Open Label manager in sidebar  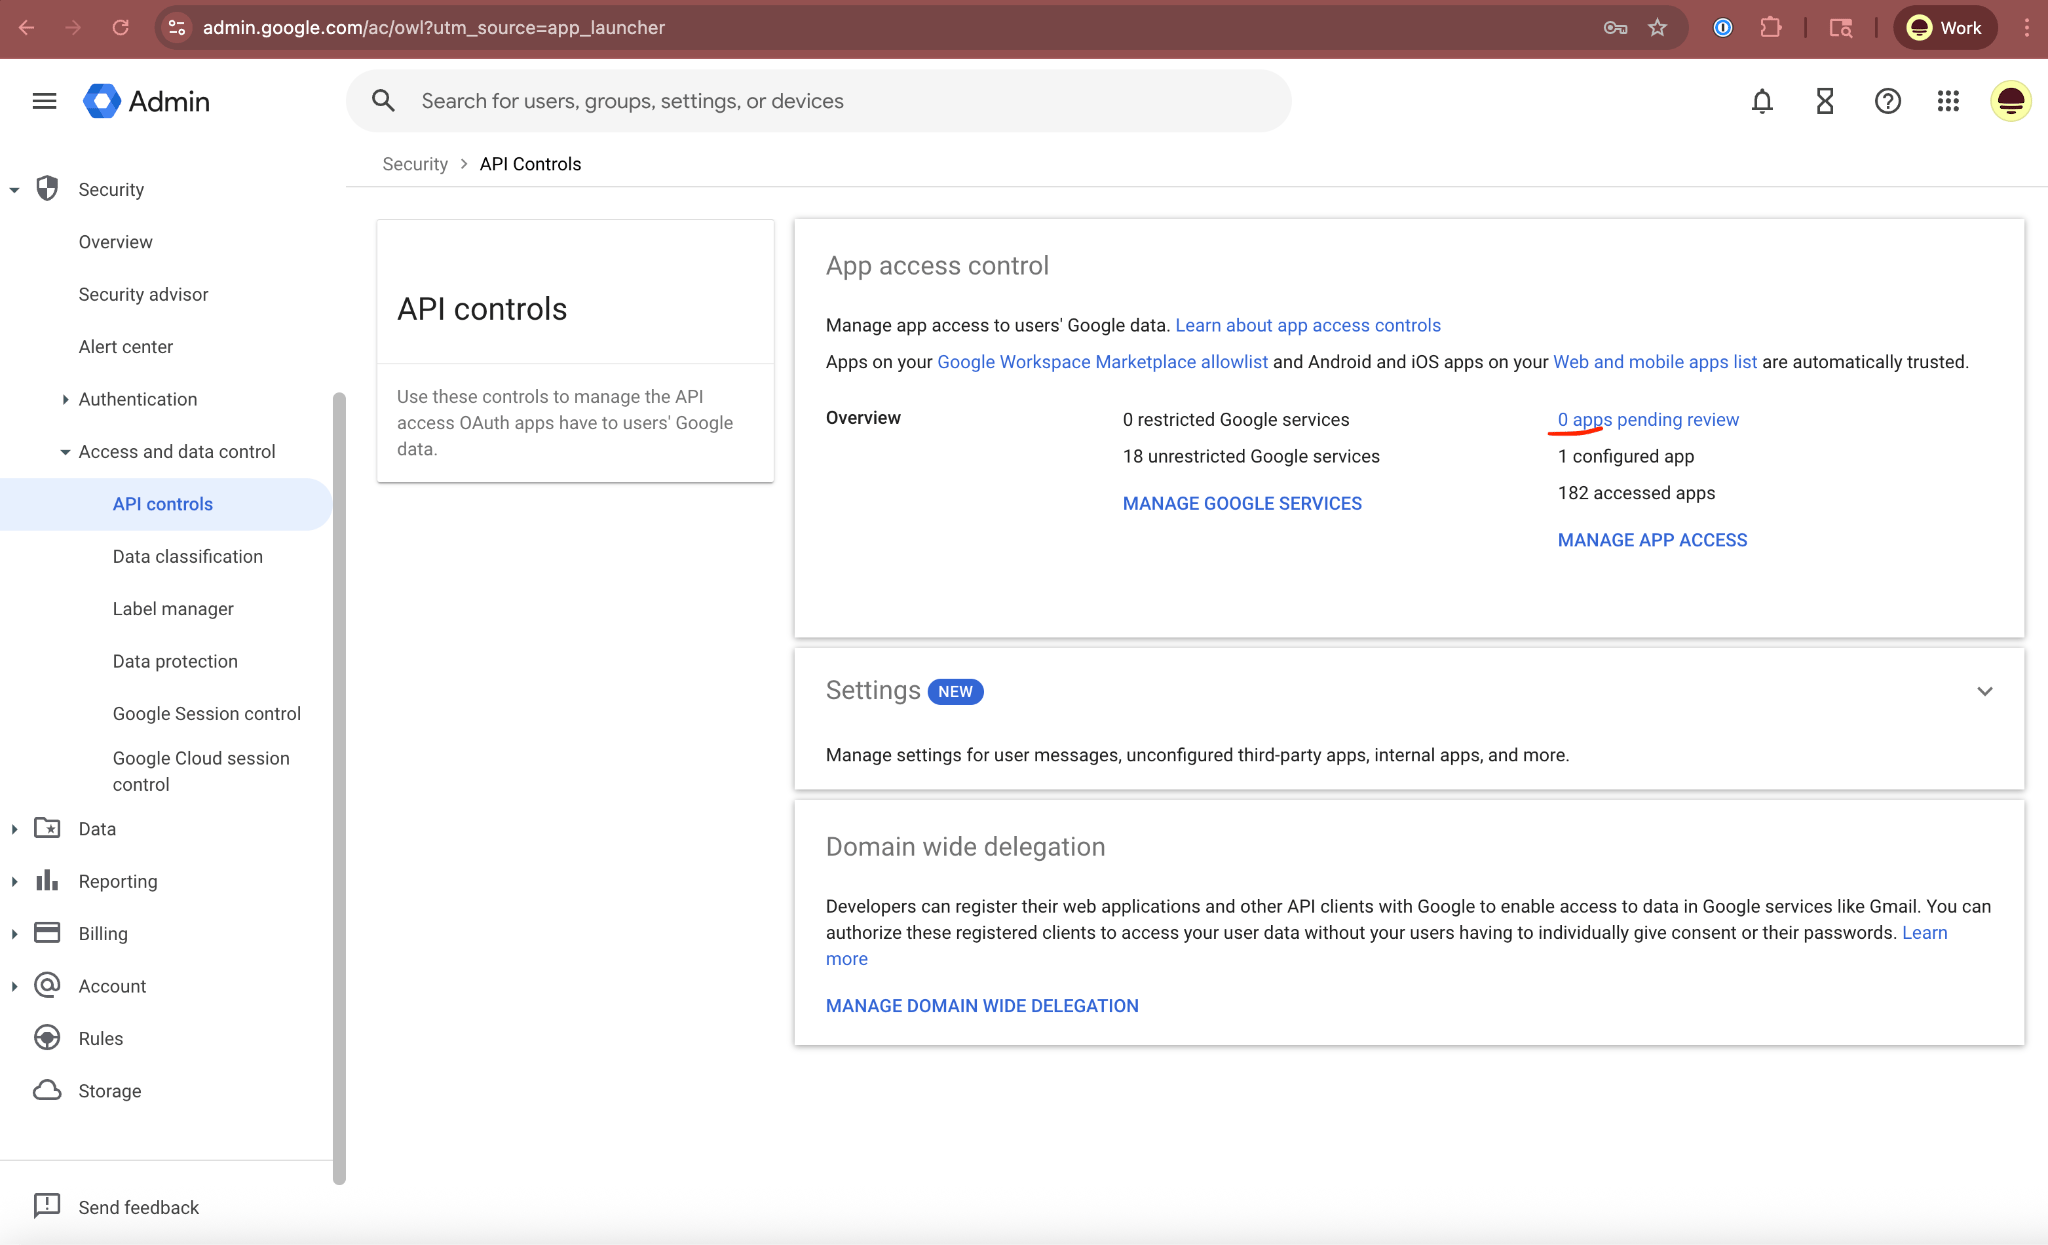tap(173, 609)
